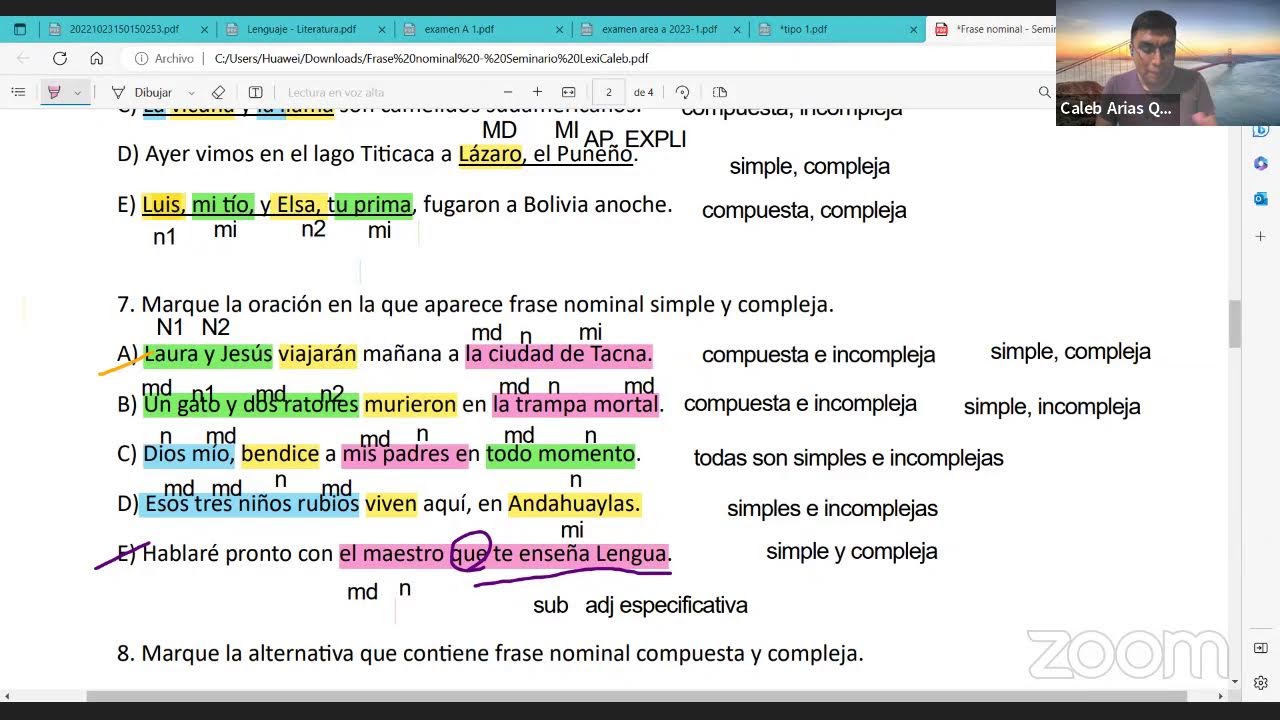Go to the browser home page
This screenshot has width=1280, height=720.
[96, 58]
